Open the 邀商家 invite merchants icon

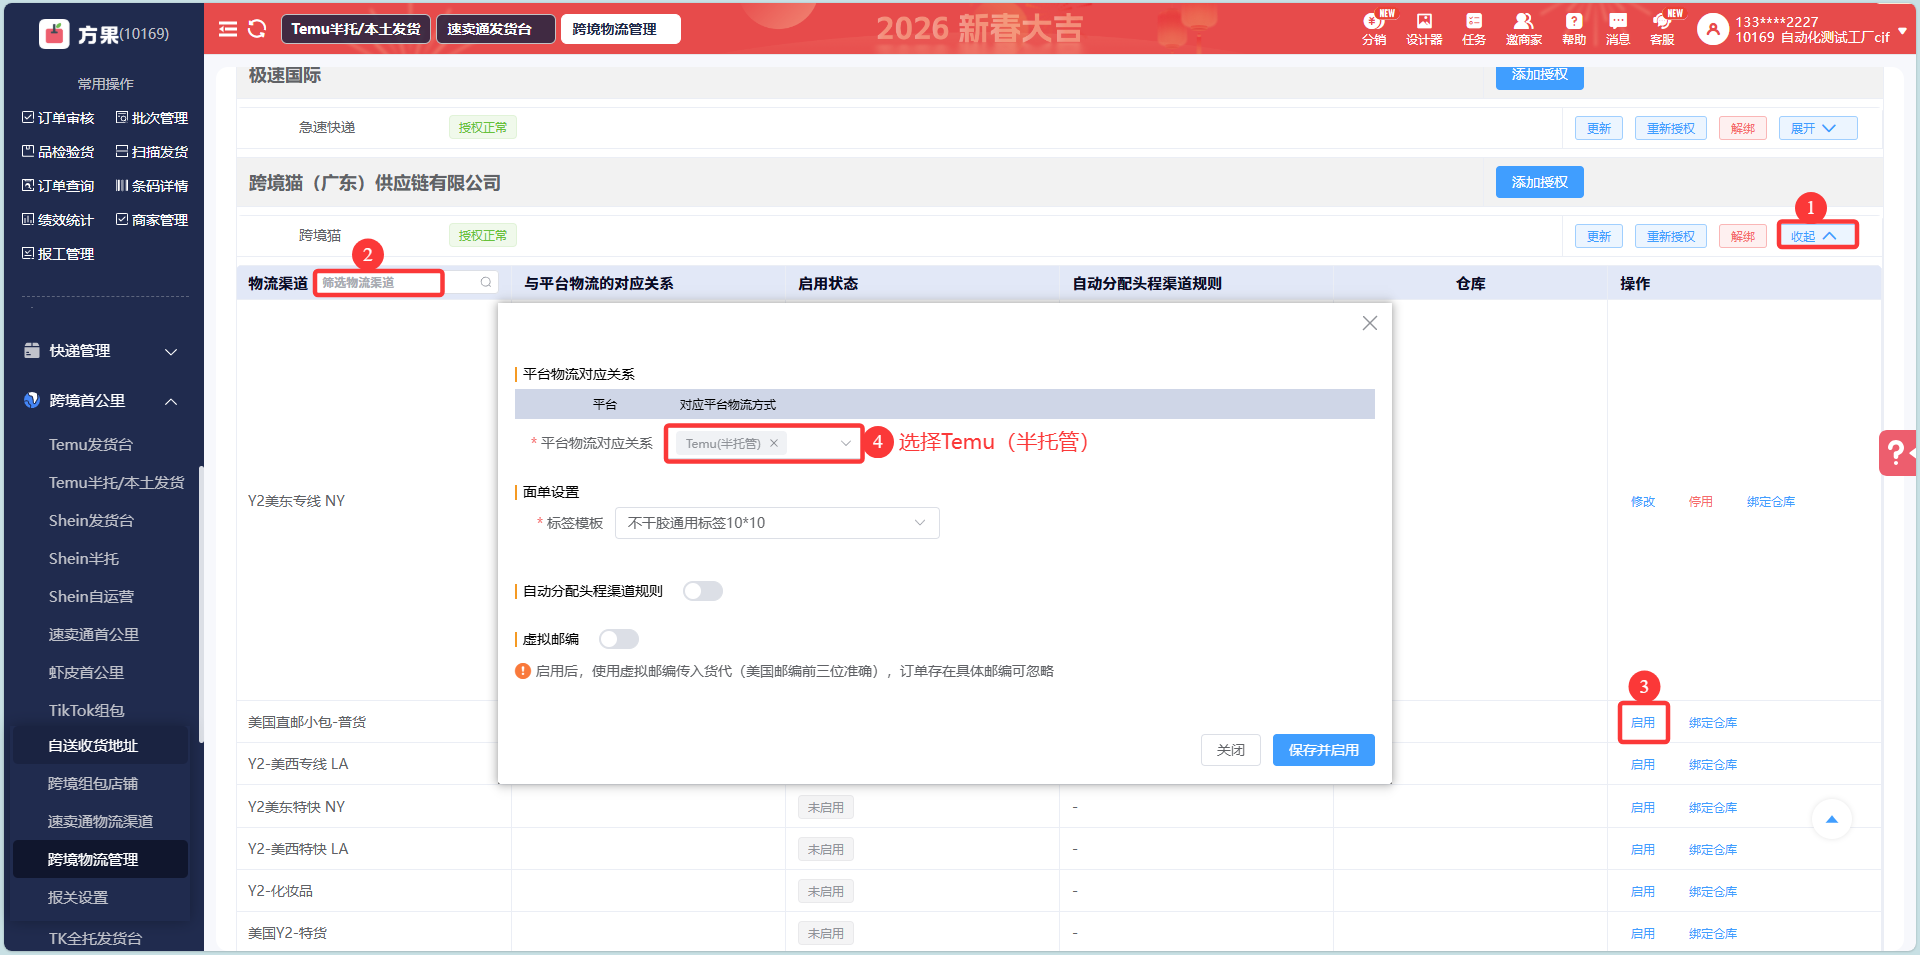(1523, 29)
